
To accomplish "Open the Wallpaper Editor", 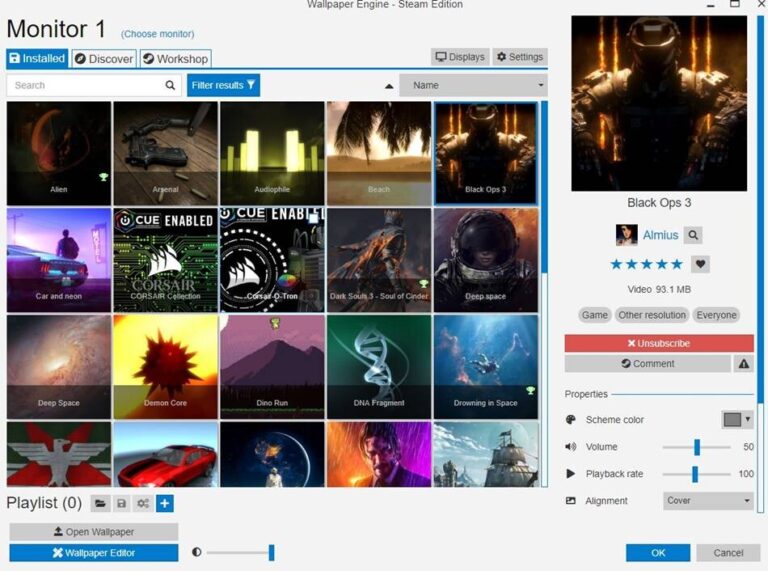I will point(94,553).
